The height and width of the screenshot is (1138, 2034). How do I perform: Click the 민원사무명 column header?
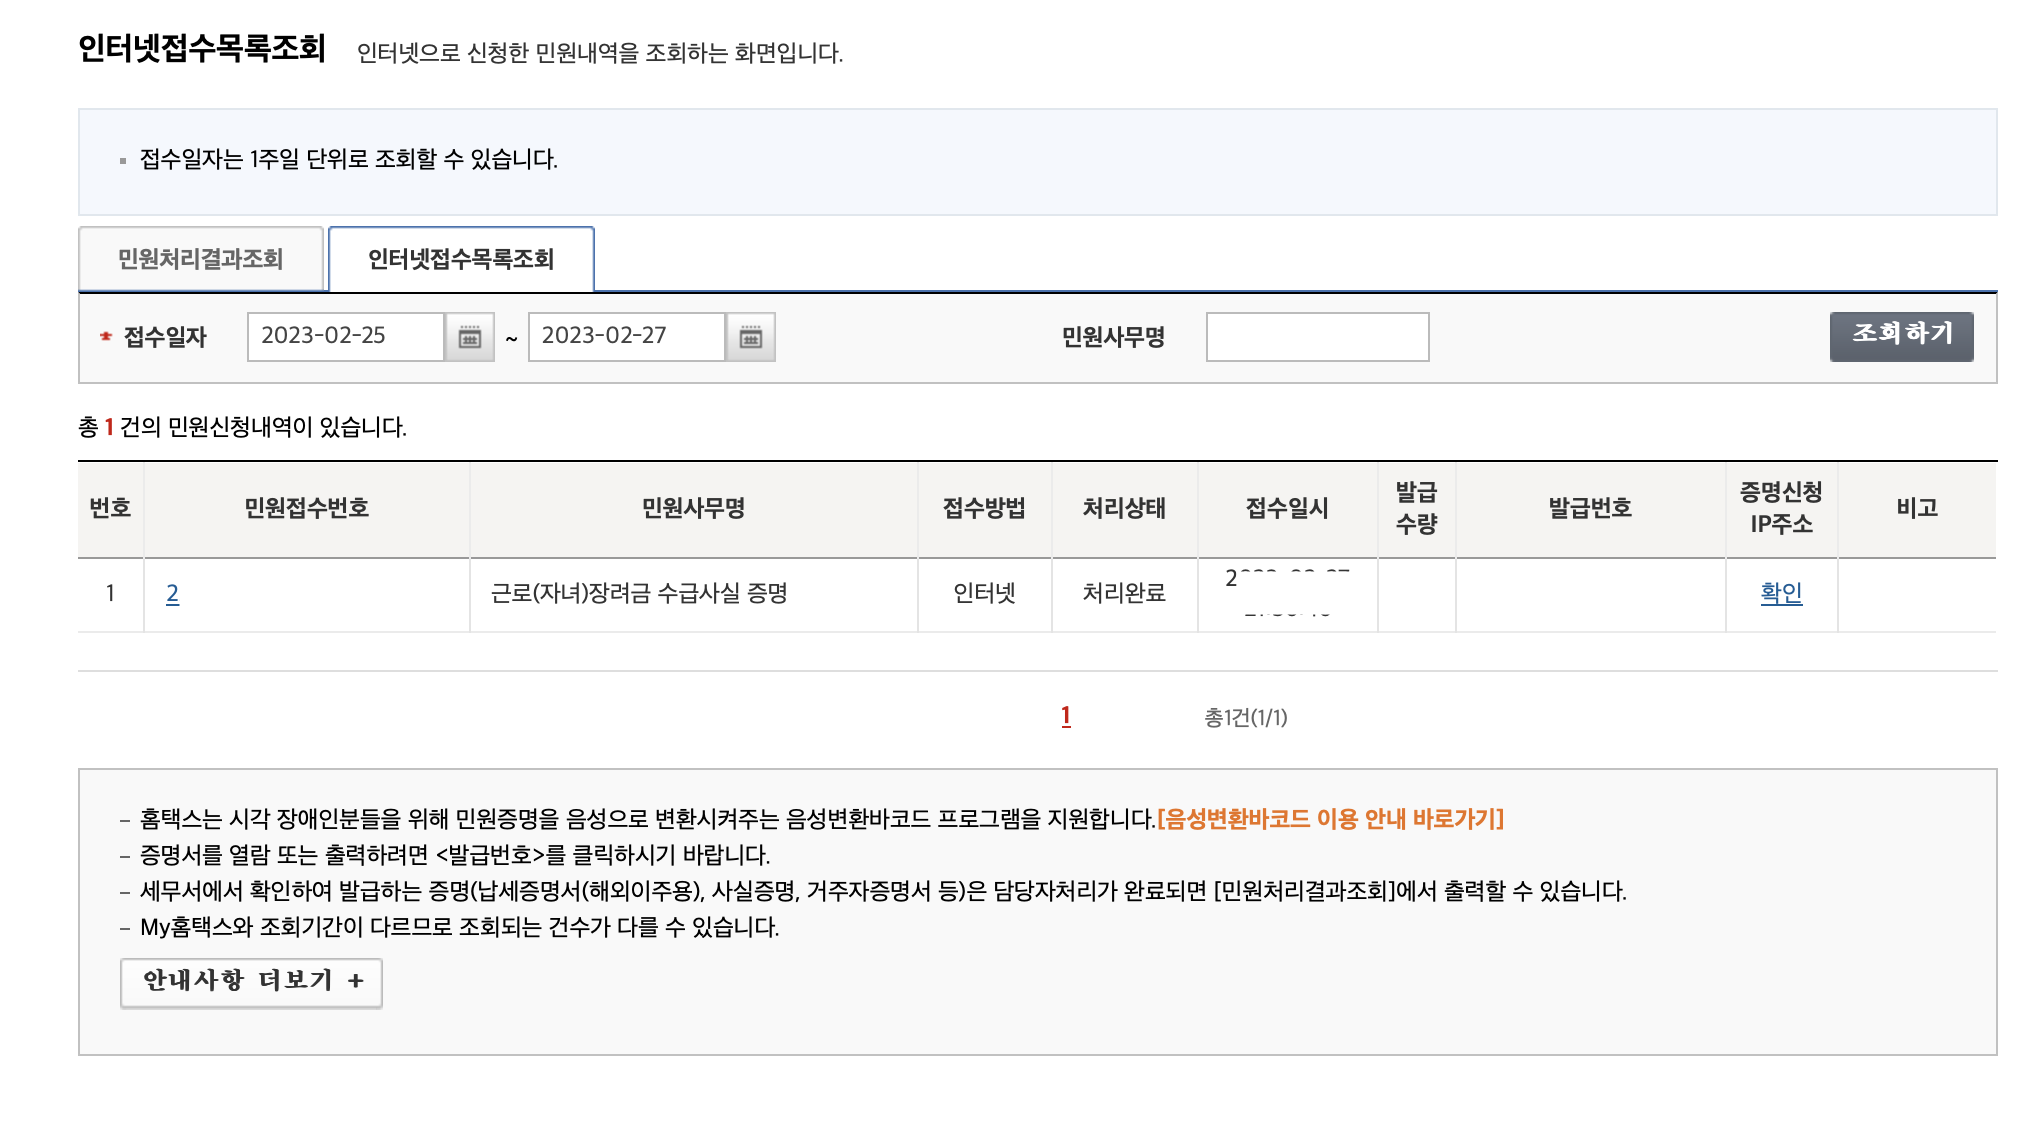[693, 508]
